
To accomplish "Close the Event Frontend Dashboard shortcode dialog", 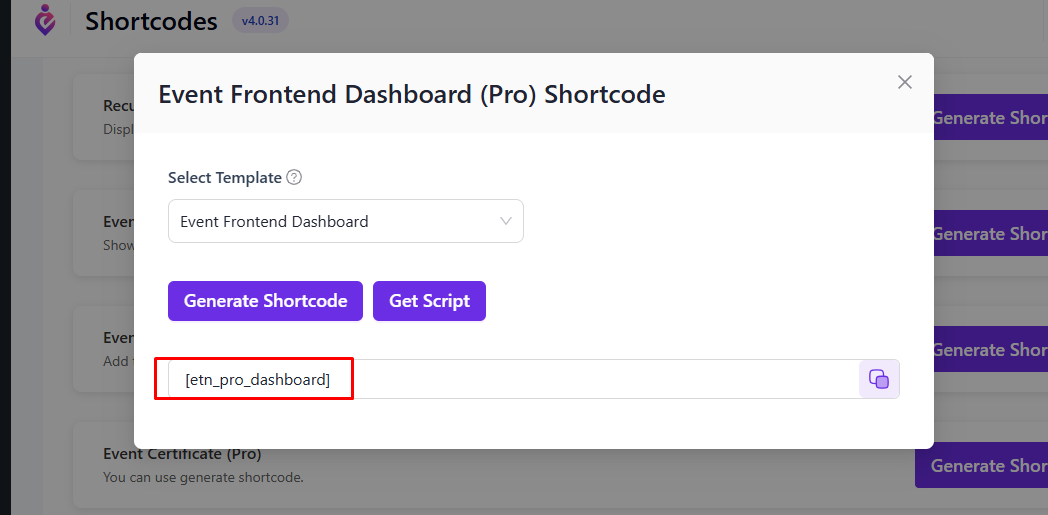I will point(904,82).
